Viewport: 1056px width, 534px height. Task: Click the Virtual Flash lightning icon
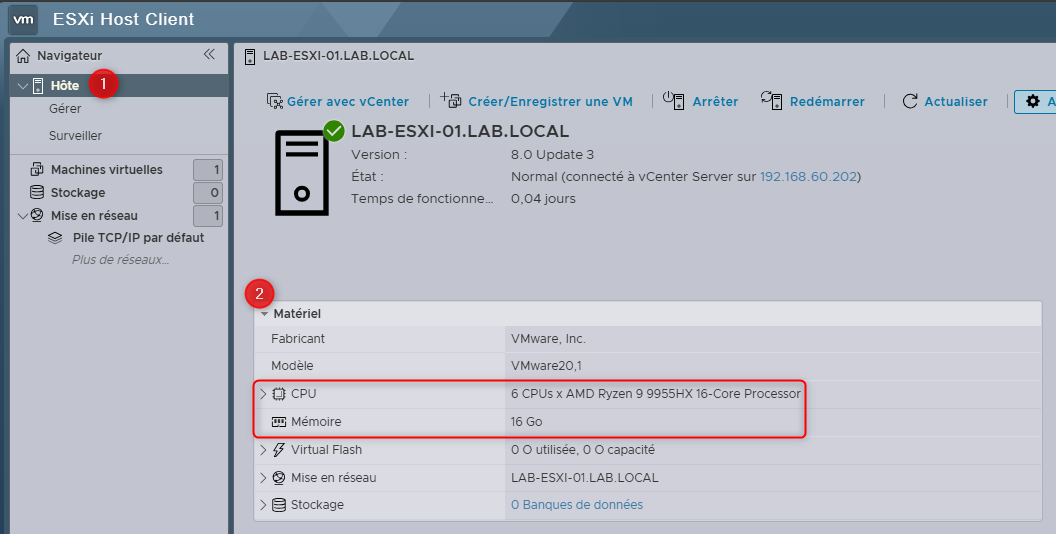tap(279, 450)
